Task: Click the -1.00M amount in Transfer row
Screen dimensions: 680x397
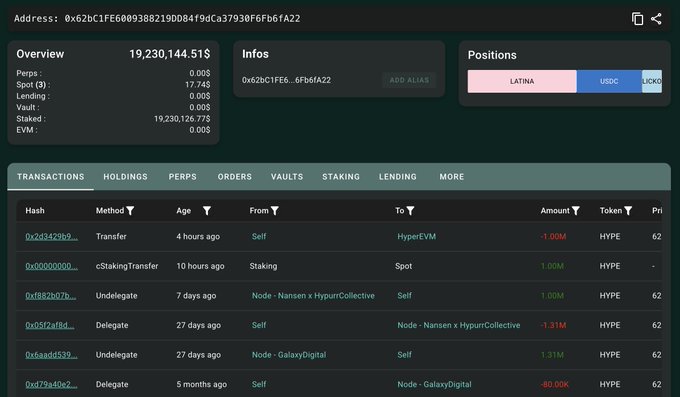Action: click(553, 236)
